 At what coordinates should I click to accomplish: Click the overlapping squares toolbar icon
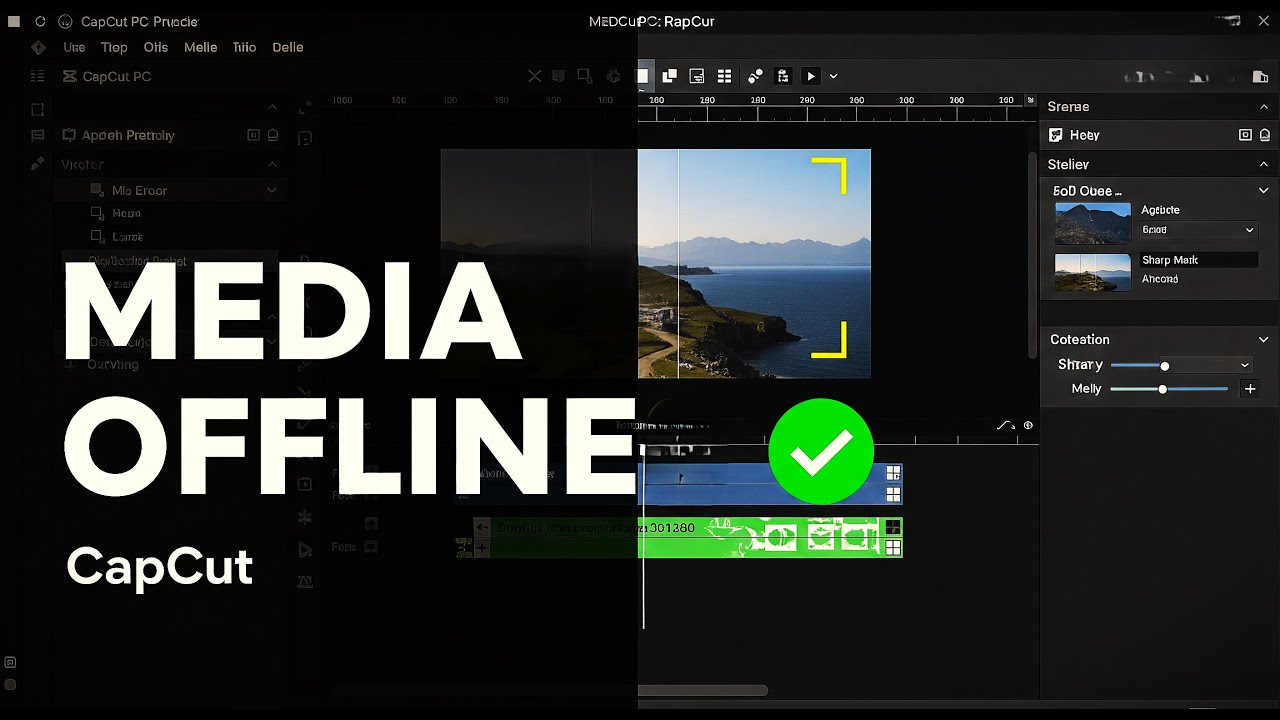pyautogui.click(x=669, y=76)
